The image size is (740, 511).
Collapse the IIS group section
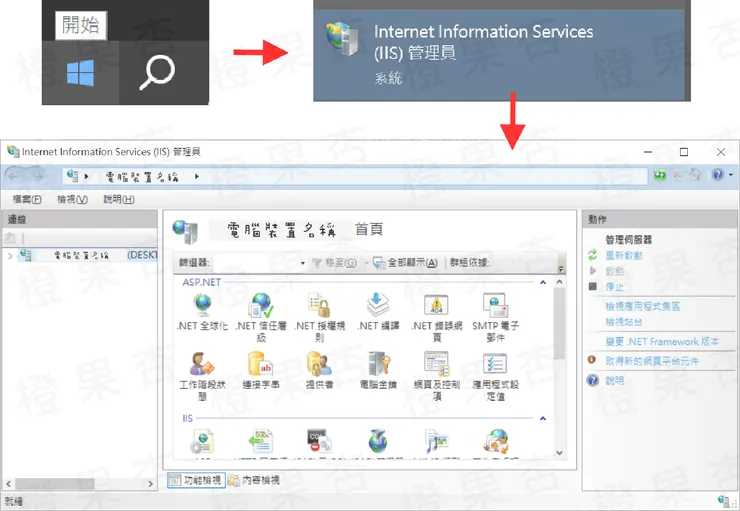point(543,418)
